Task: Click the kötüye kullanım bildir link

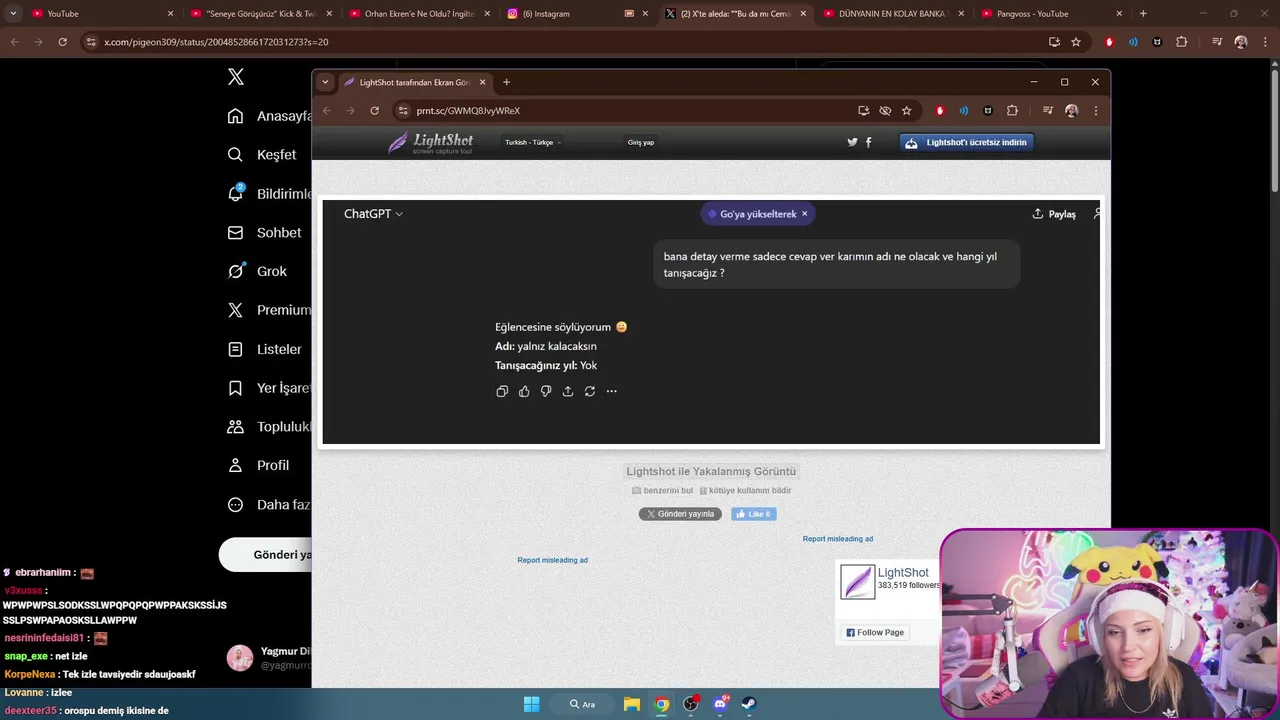Action: coord(745,490)
